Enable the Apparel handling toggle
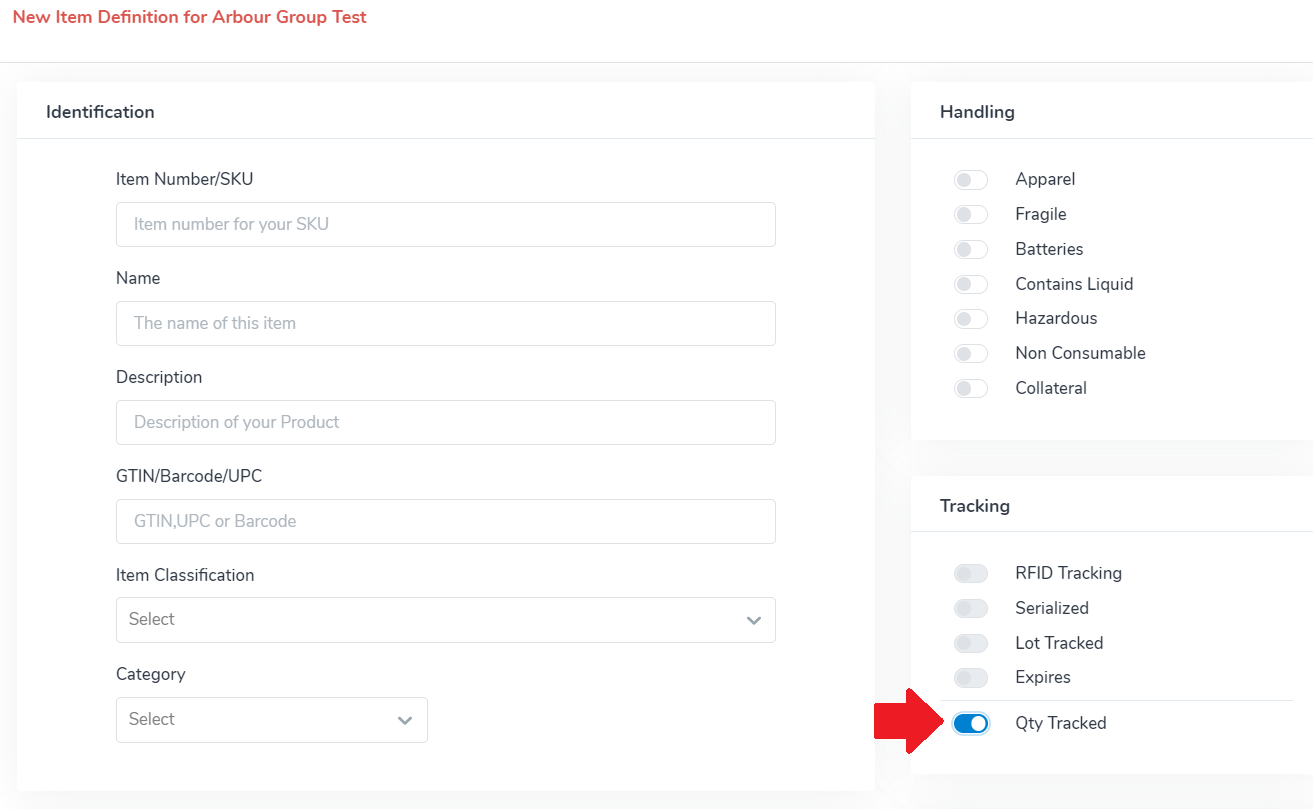The width and height of the screenshot is (1313, 809). tap(970, 179)
